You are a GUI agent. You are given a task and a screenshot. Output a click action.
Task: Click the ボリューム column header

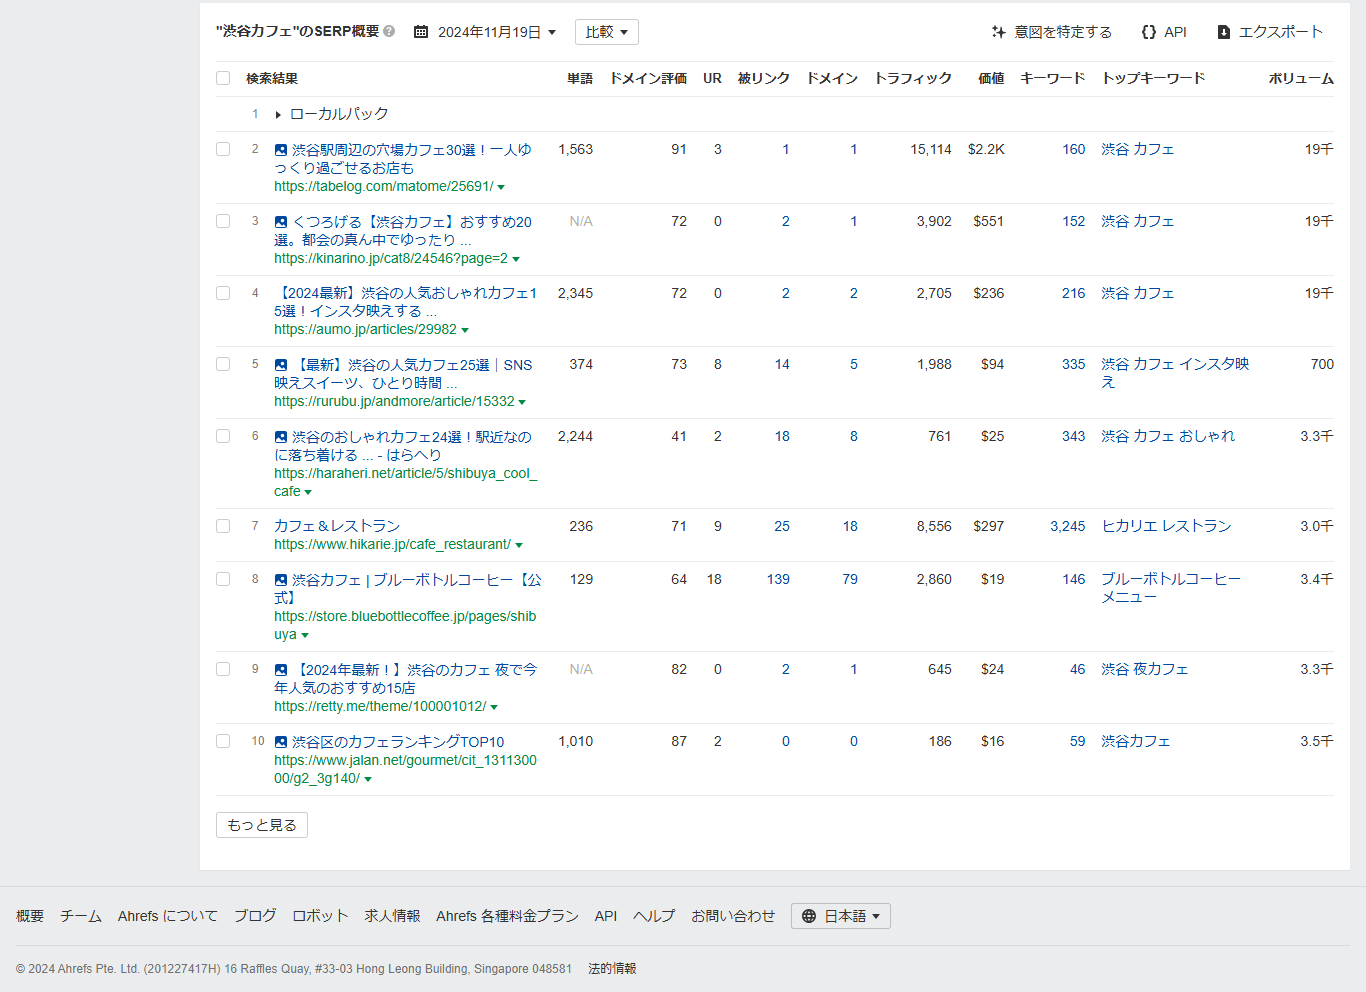pyautogui.click(x=1301, y=78)
